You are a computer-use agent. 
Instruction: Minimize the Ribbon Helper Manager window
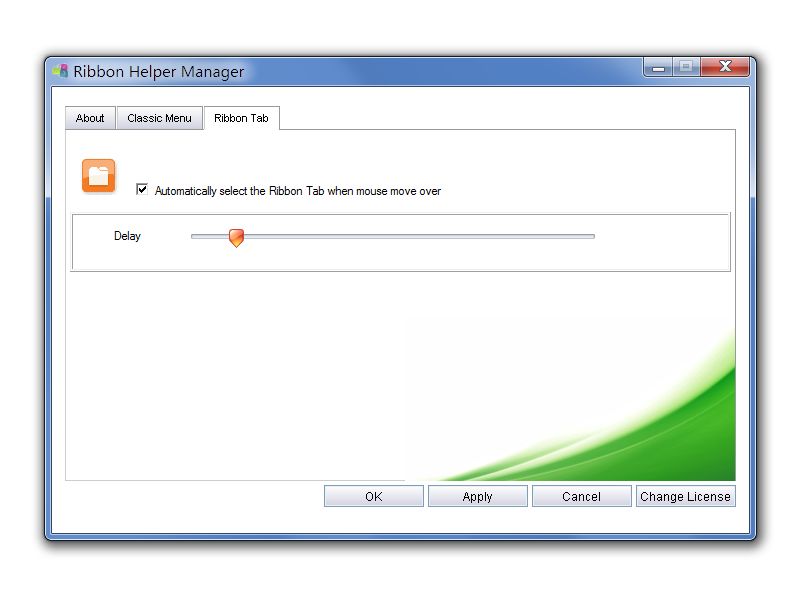coord(658,67)
